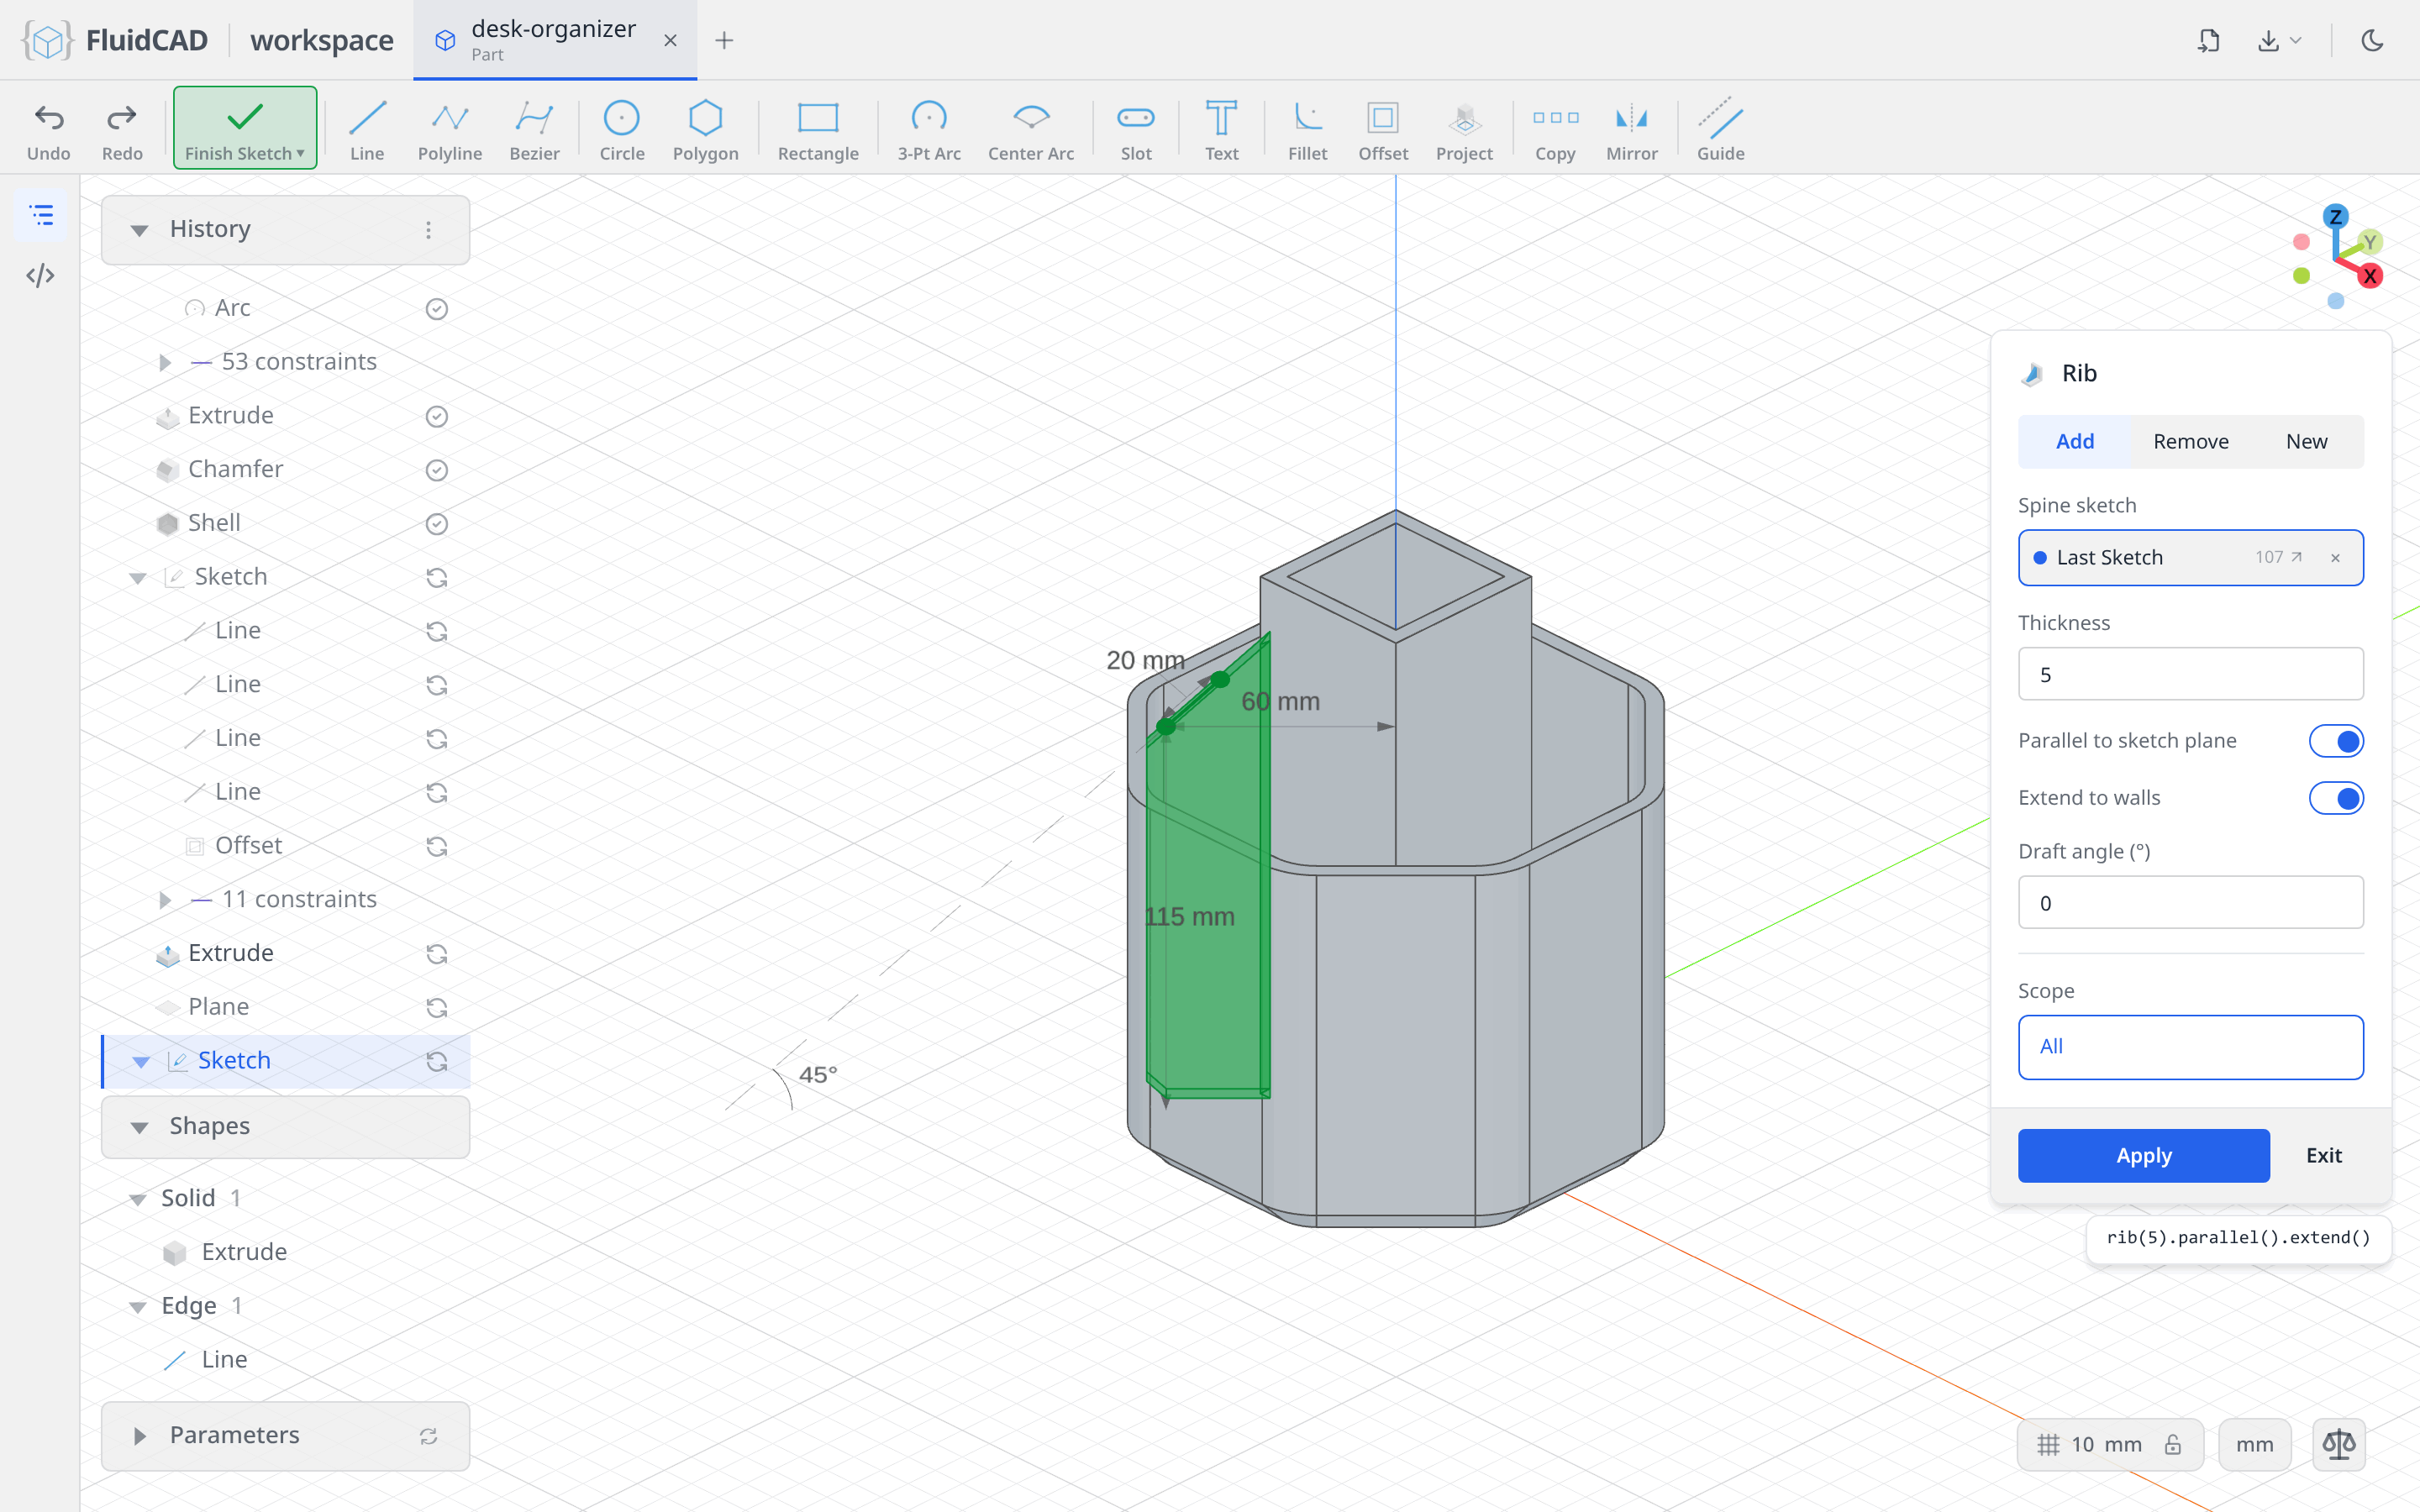Exit the Rib panel
This screenshot has width=2420, height=1512.
click(2323, 1155)
